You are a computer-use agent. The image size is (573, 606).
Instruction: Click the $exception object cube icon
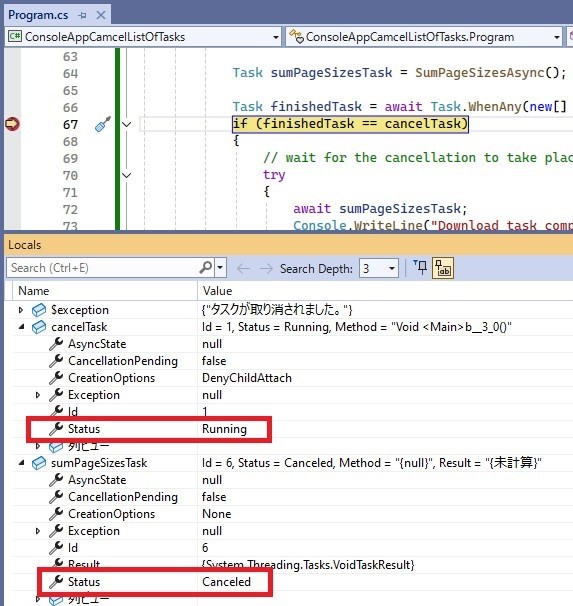(x=39, y=310)
